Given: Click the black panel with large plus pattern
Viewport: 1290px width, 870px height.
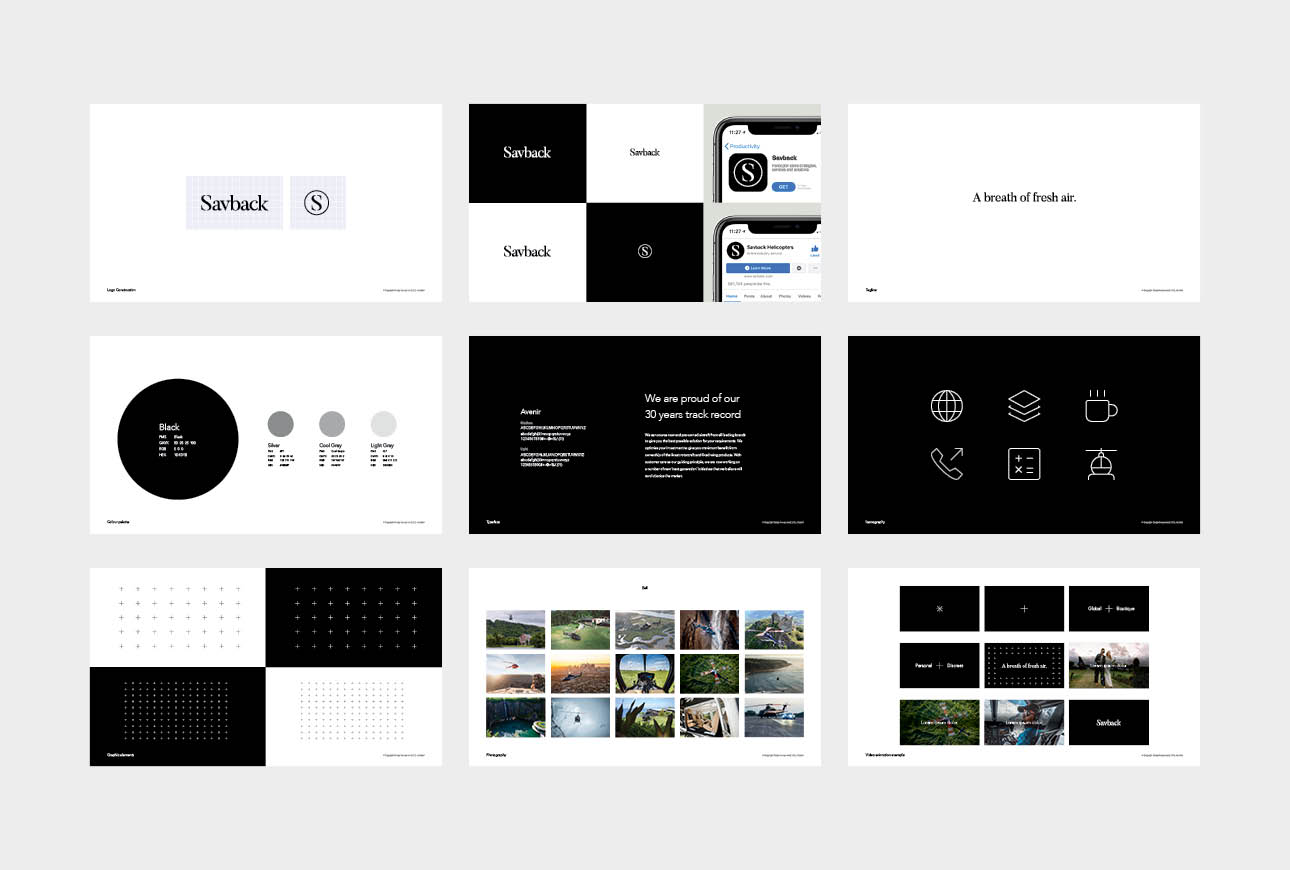Looking at the screenshot, I should [354, 618].
